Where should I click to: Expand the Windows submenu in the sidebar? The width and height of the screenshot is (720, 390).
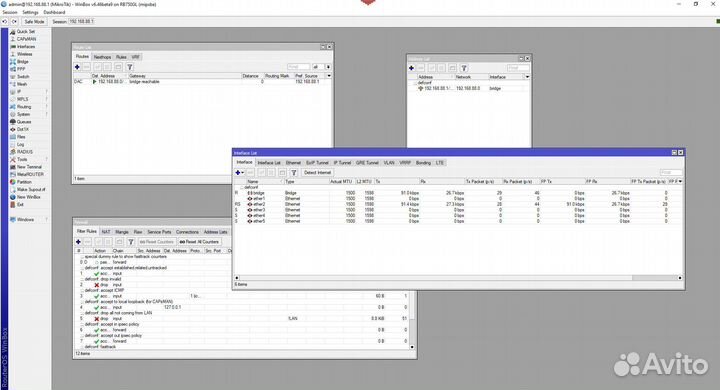point(46,220)
